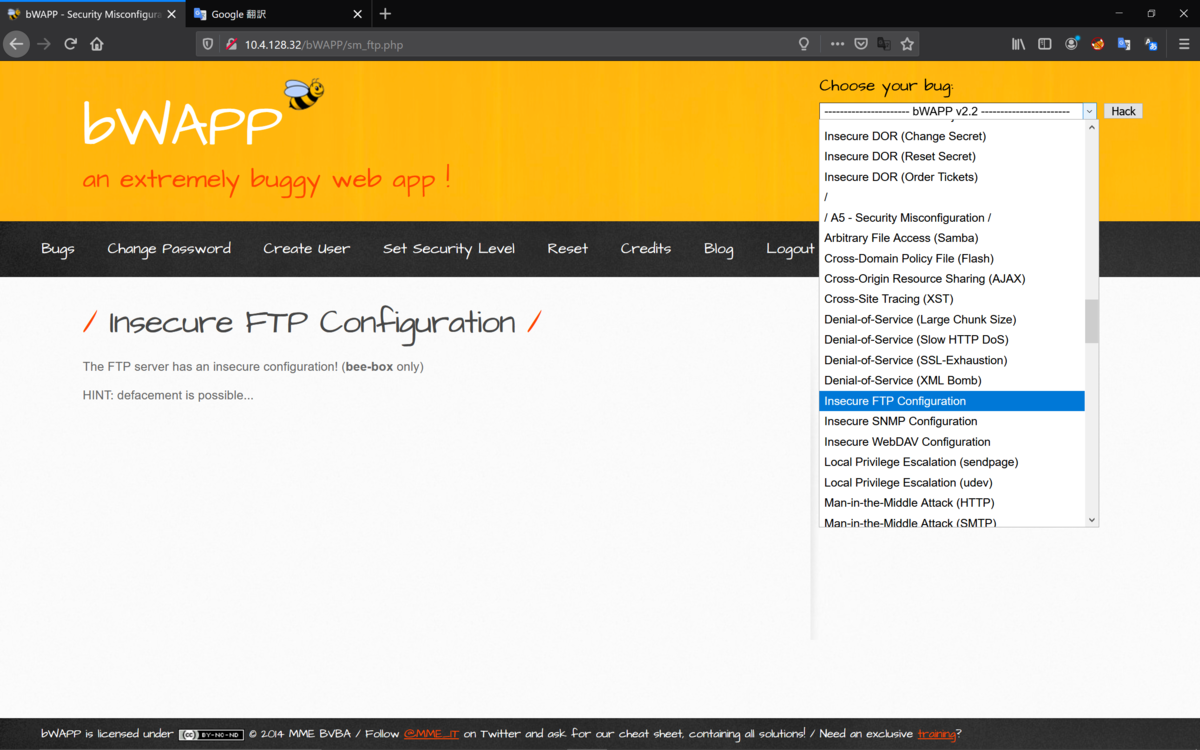The image size is (1200, 750).
Task: Click Reset in the navigation bar
Action: (568, 249)
